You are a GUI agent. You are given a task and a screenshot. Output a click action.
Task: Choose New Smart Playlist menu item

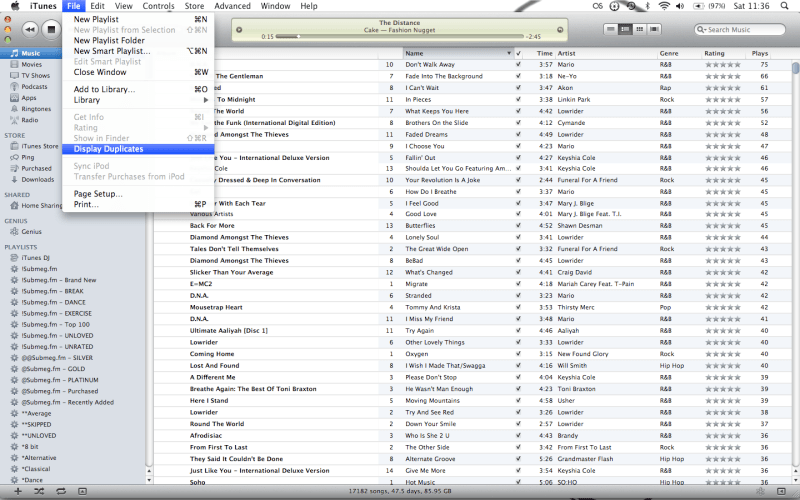(x=112, y=51)
